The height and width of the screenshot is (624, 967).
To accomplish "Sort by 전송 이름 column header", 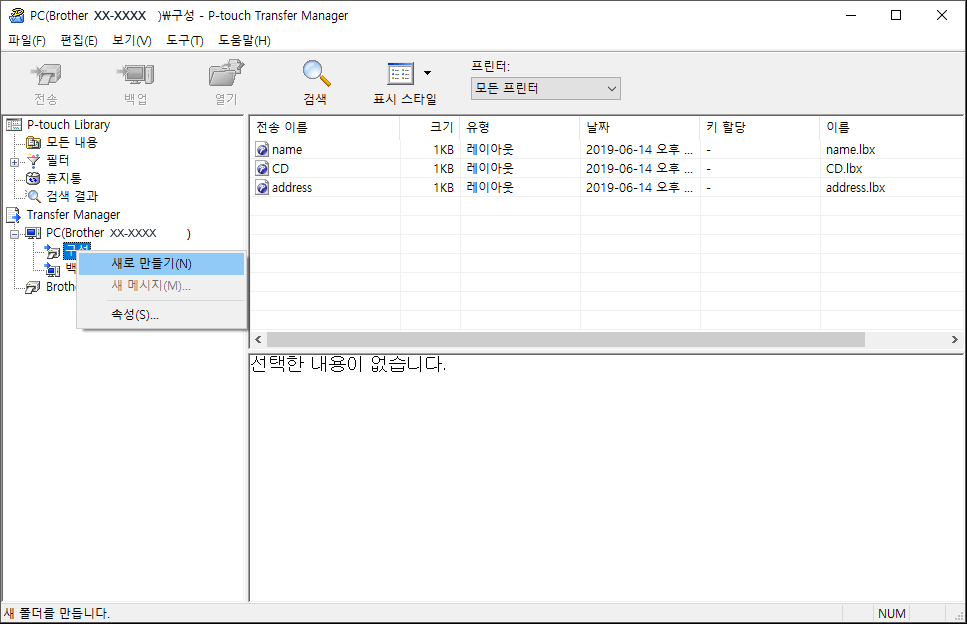I will 325,127.
